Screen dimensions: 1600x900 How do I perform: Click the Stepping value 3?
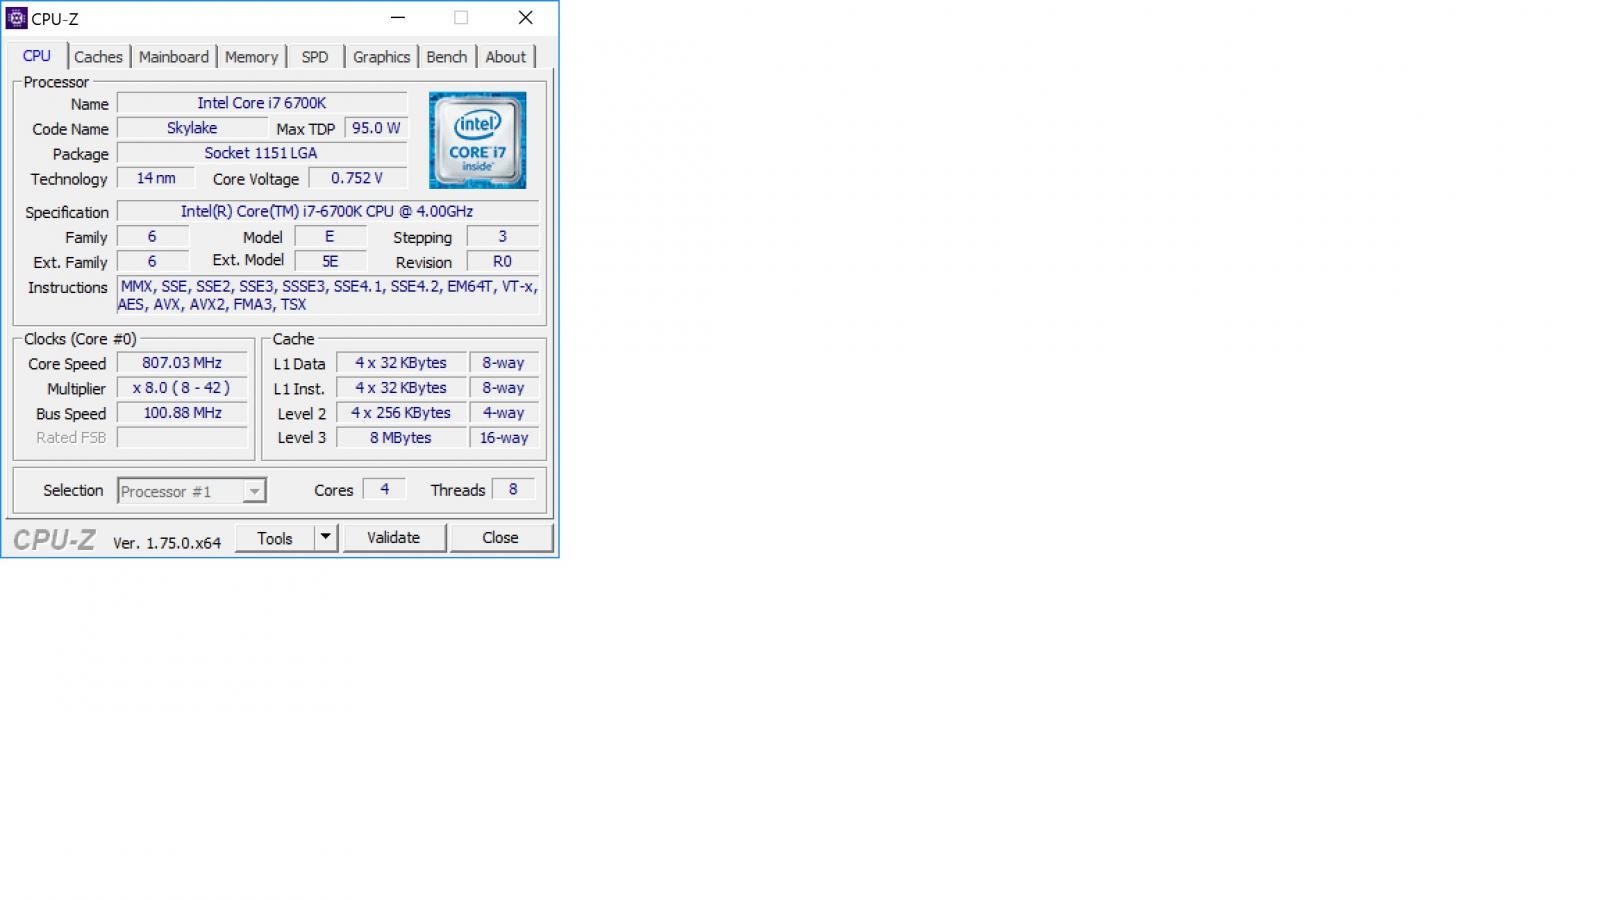click(x=503, y=236)
